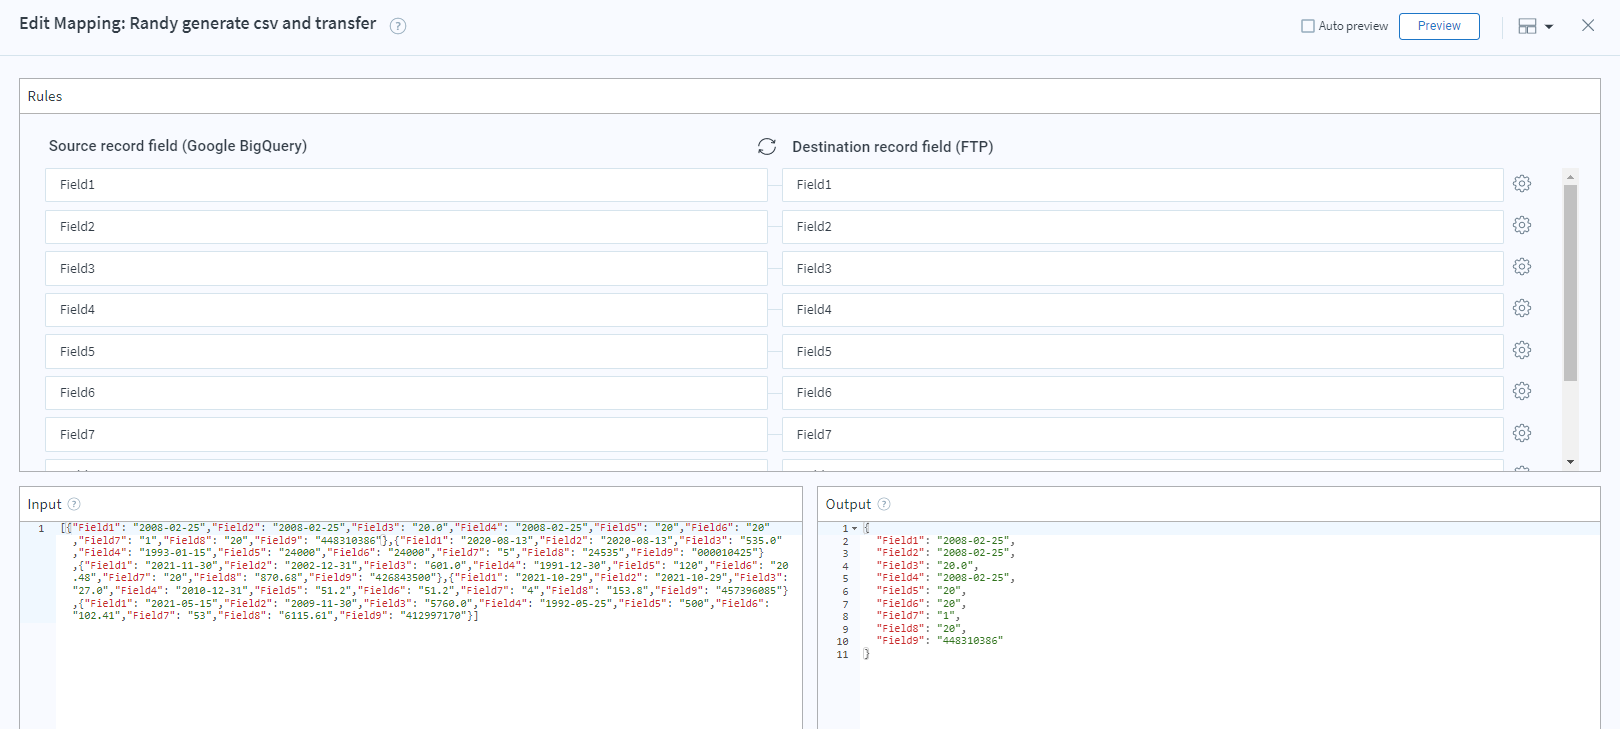The image size is (1620, 729).
Task: Edit destination field Field3 input
Action: [x=1143, y=268]
